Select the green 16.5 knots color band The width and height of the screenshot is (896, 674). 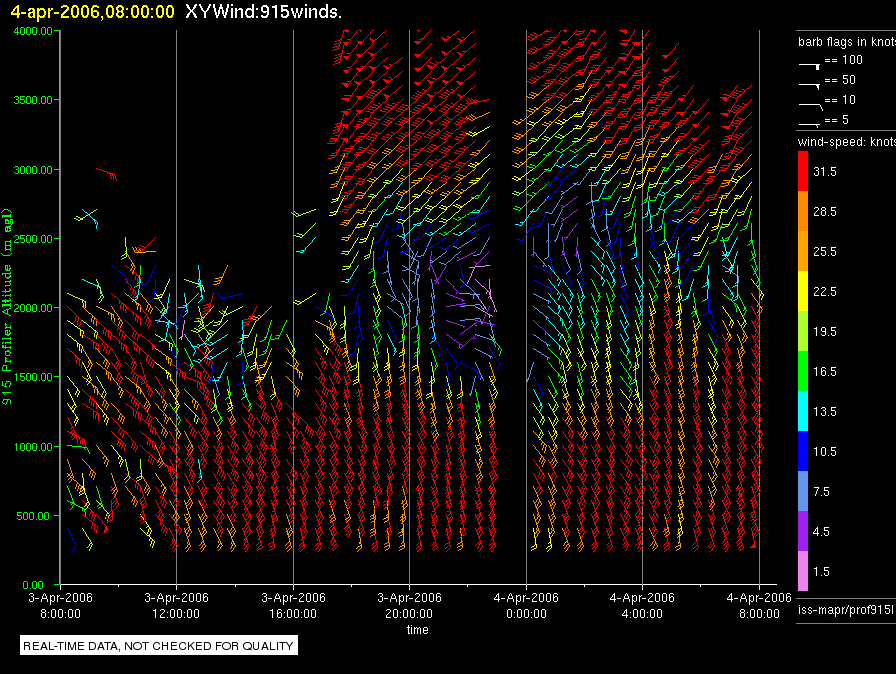[803, 371]
